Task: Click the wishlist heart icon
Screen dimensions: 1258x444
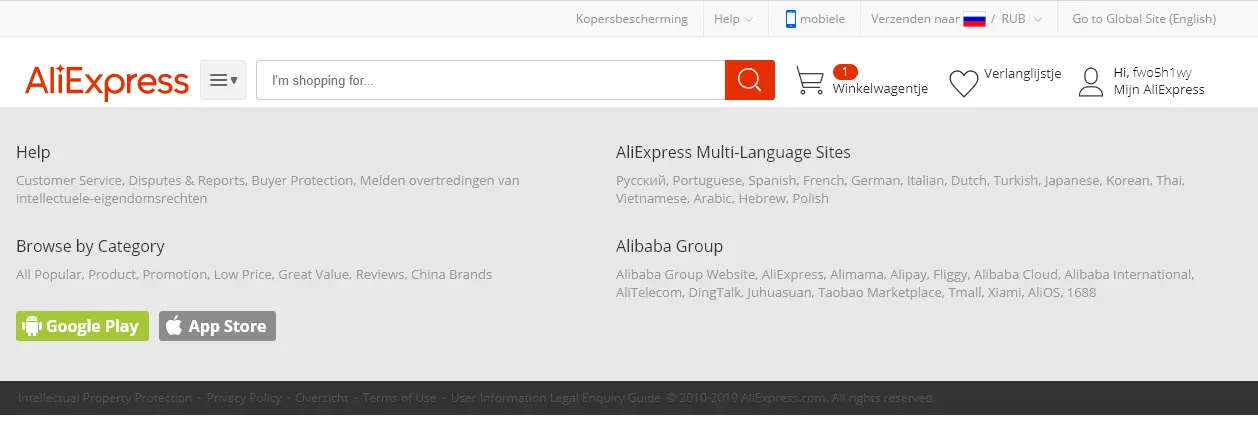Action: [964, 84]
